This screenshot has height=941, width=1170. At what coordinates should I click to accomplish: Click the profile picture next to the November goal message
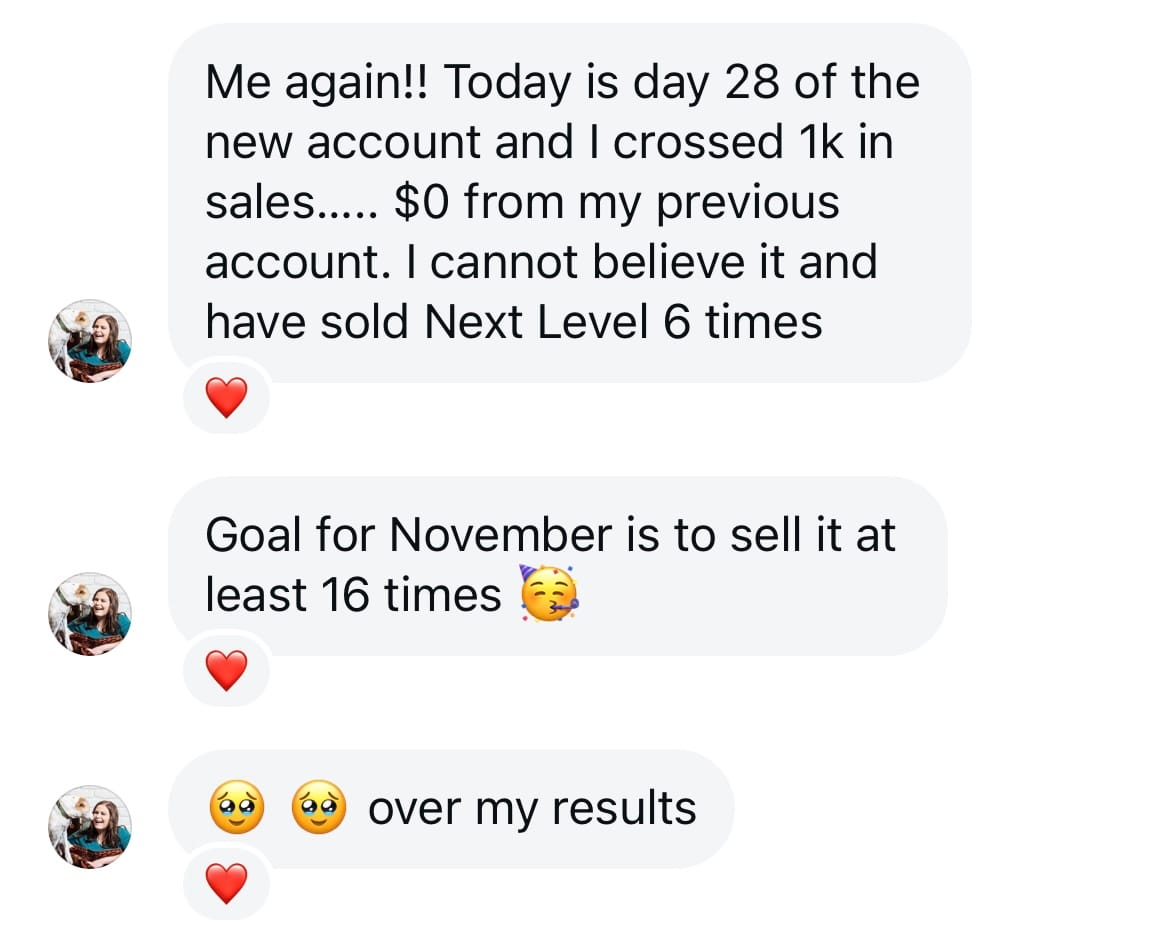coord(90,614)
